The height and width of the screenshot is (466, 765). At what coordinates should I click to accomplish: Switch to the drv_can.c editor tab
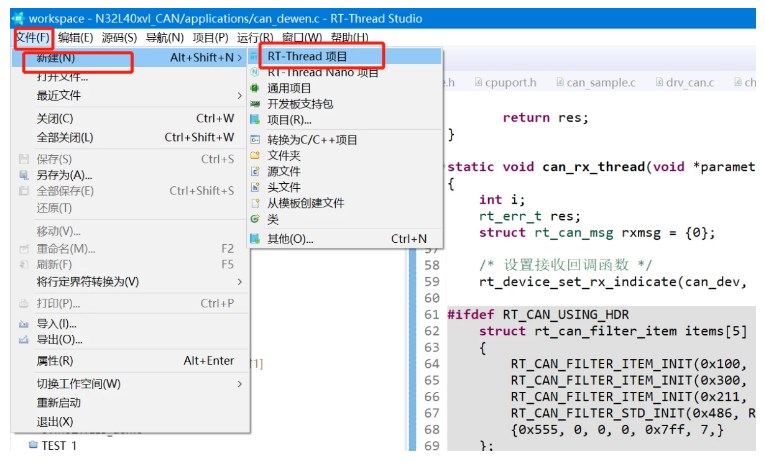click(685, 82)
